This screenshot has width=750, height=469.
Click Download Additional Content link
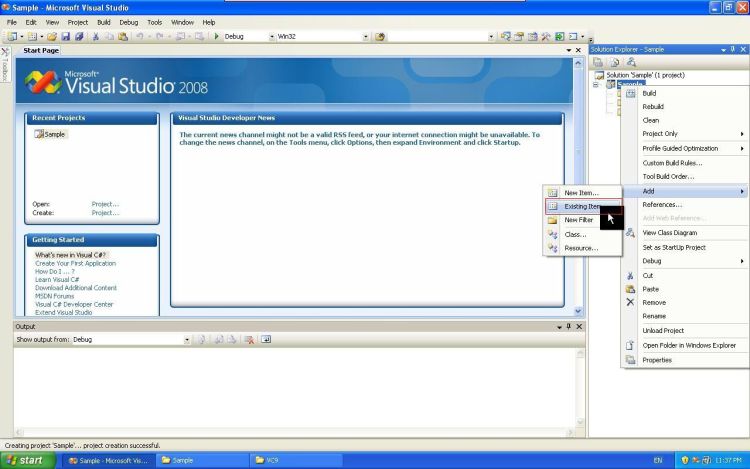tap(76, 288)
